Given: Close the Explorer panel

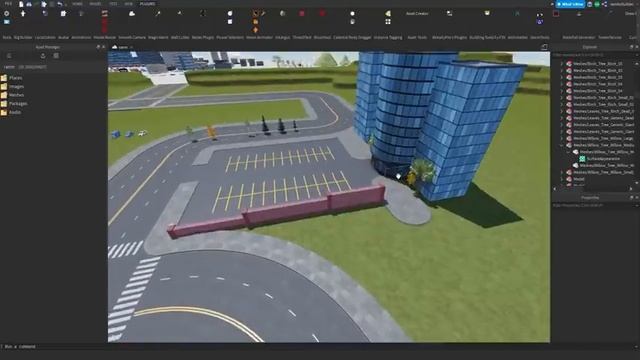Looking at the screenshot, I should click(x=636, y=47).
